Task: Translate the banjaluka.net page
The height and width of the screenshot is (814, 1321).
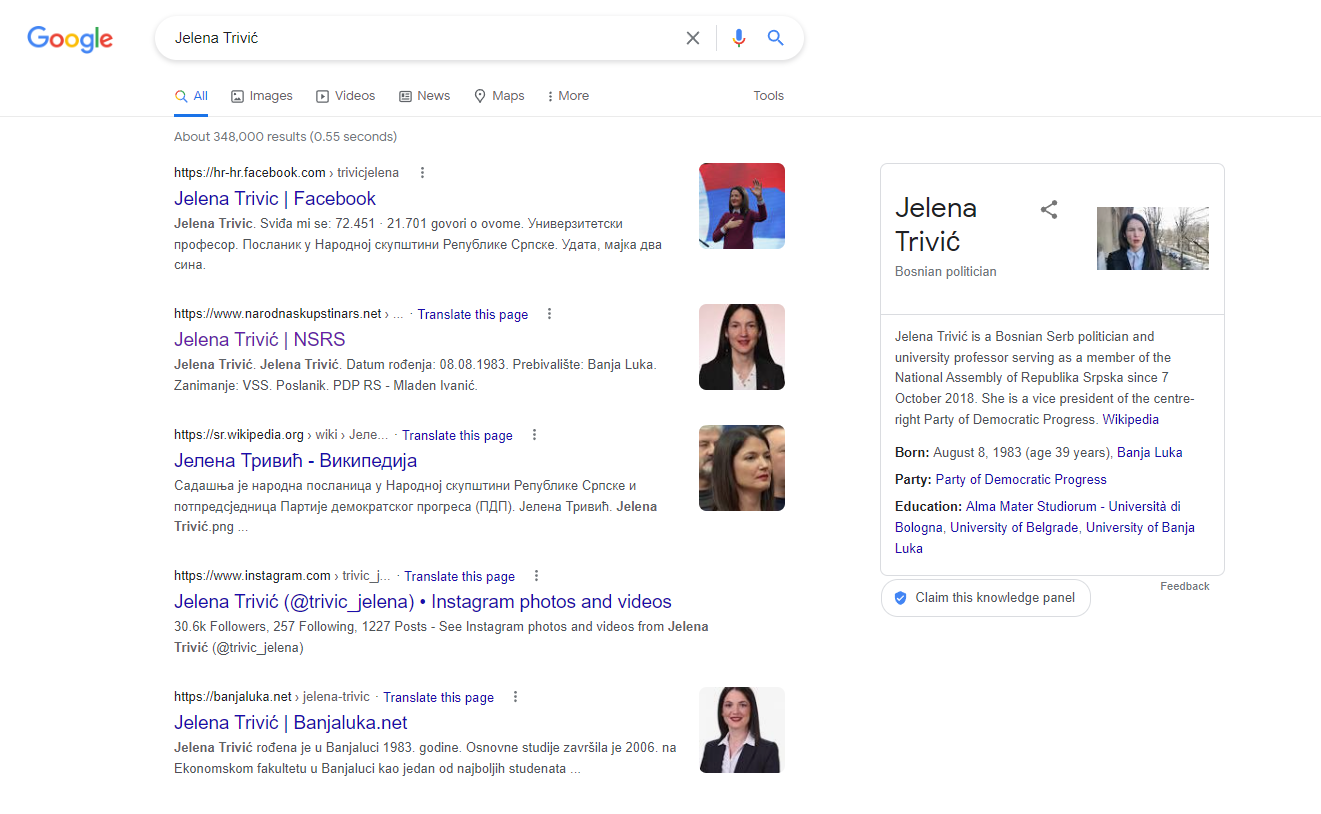Action: [x=438, y=697]
